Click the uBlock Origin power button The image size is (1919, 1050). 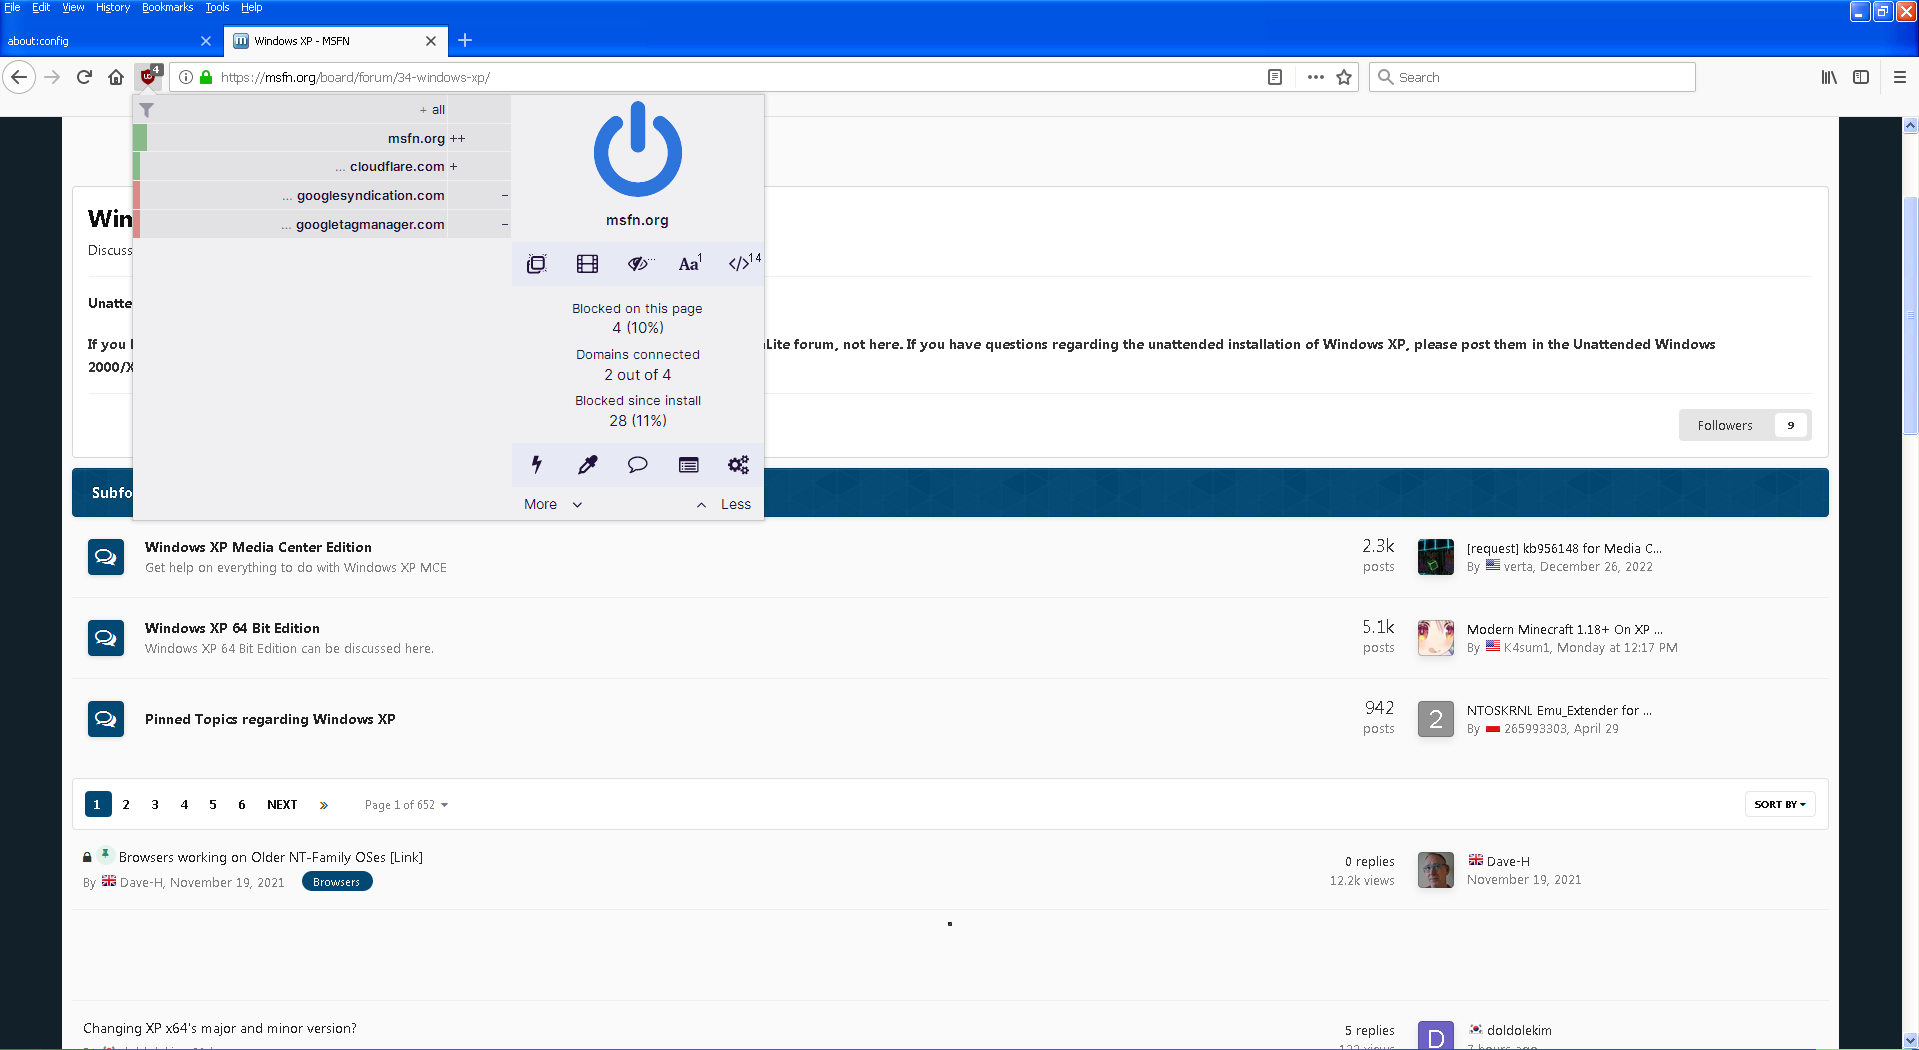tap(637, 149)
